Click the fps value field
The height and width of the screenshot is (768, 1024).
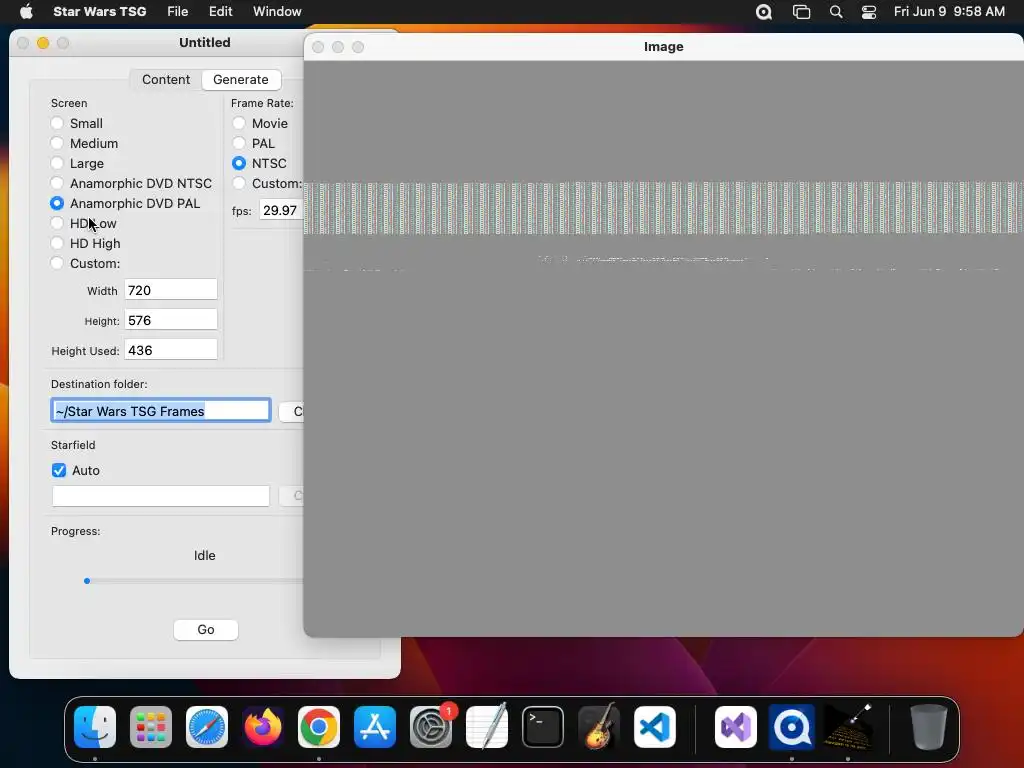(281, 210)
